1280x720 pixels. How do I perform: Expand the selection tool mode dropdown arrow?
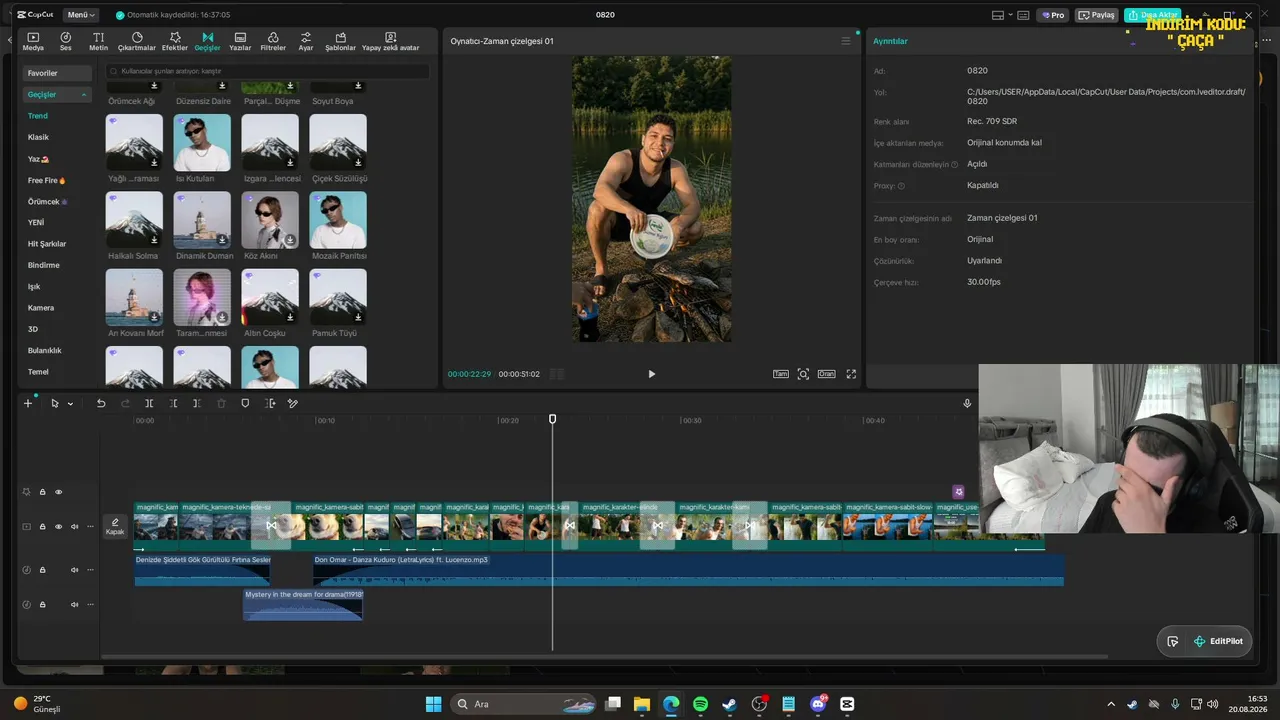pos(70,404)
